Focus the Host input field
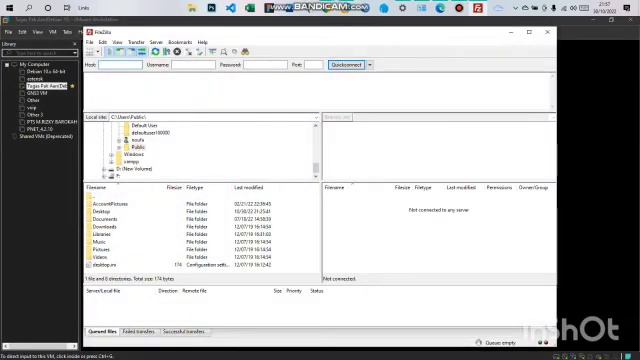 point(120,65)
